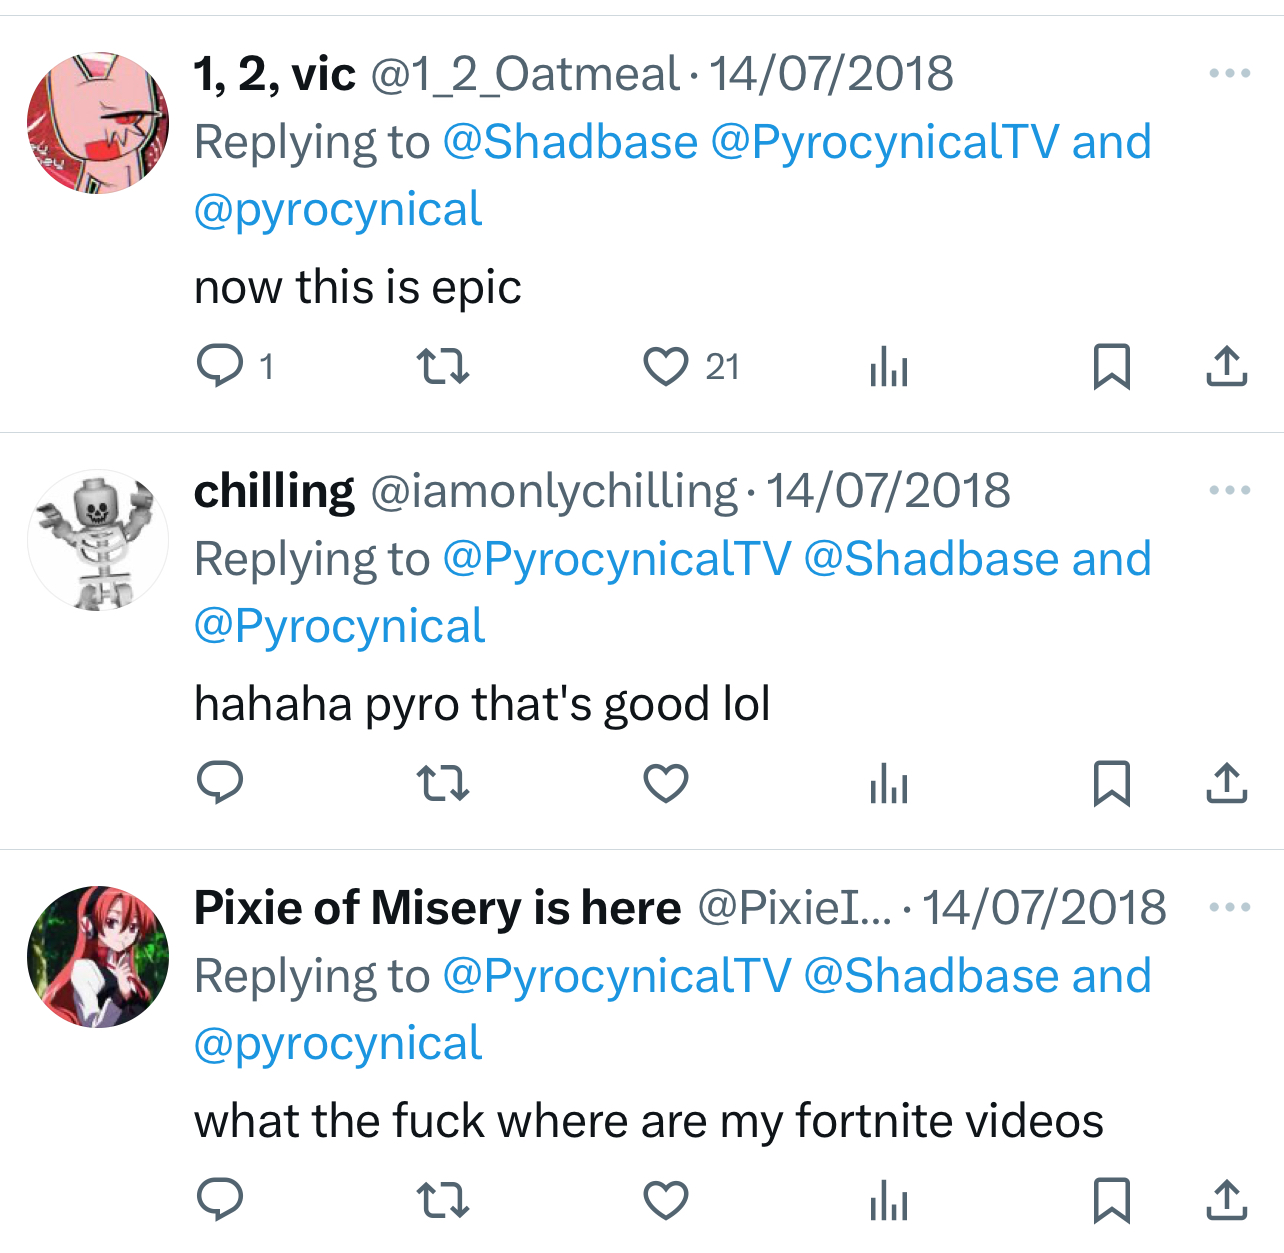Open the @Shadbase mention in first tweet
The image size is (1284, 1253).
point(569,142)
